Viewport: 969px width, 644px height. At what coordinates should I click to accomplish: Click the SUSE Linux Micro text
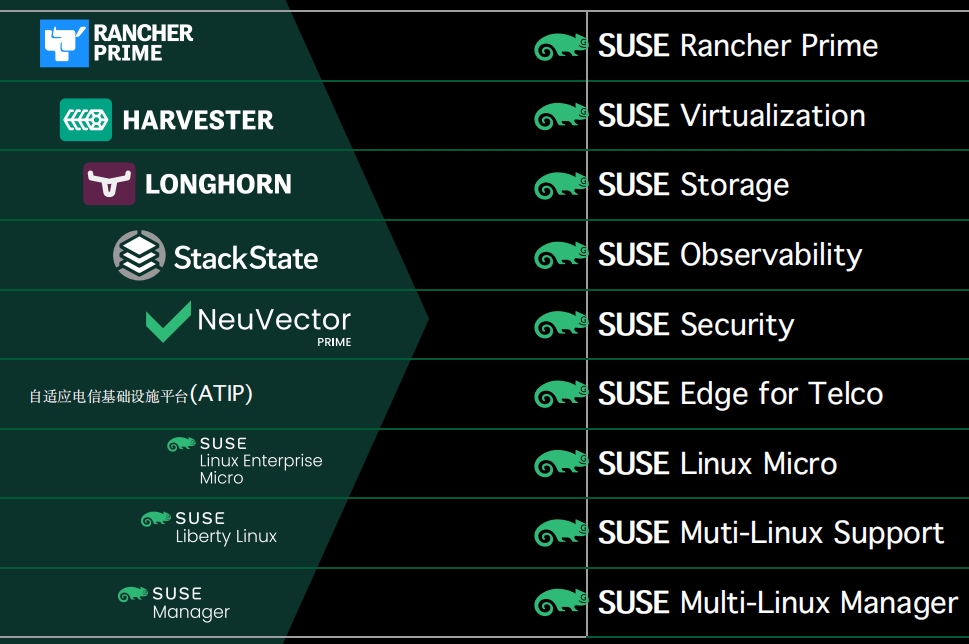(717, 464)
